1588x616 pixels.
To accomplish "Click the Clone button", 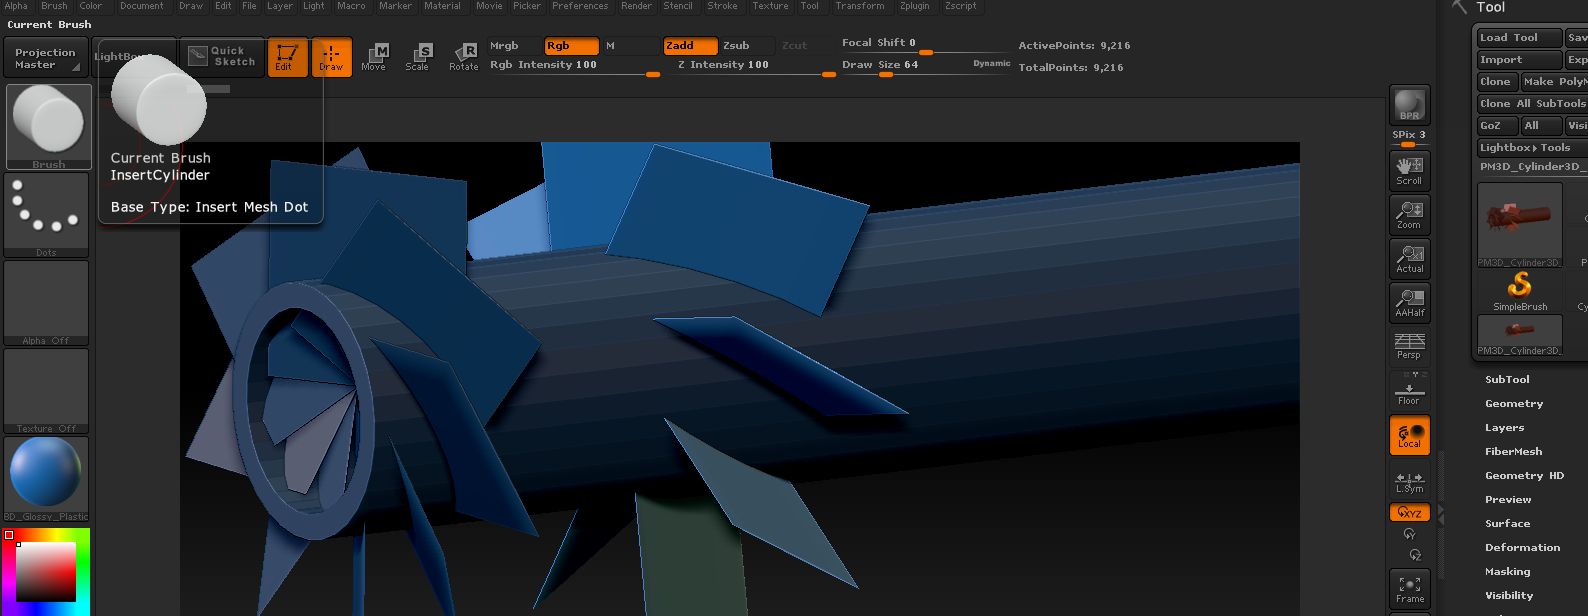I will pos(1496,82).
